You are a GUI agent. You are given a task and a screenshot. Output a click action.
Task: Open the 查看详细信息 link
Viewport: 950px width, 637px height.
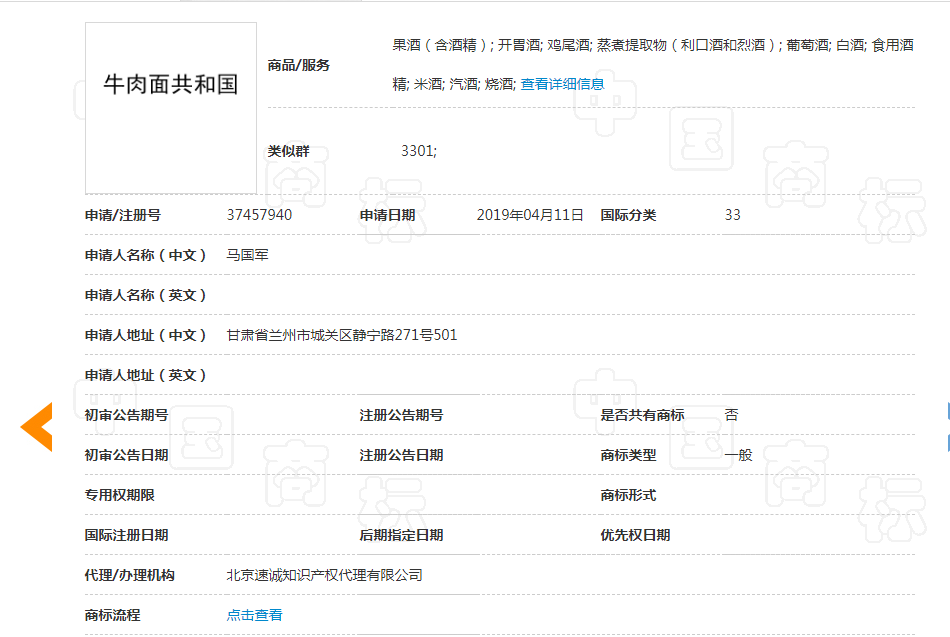coord(562,84)
